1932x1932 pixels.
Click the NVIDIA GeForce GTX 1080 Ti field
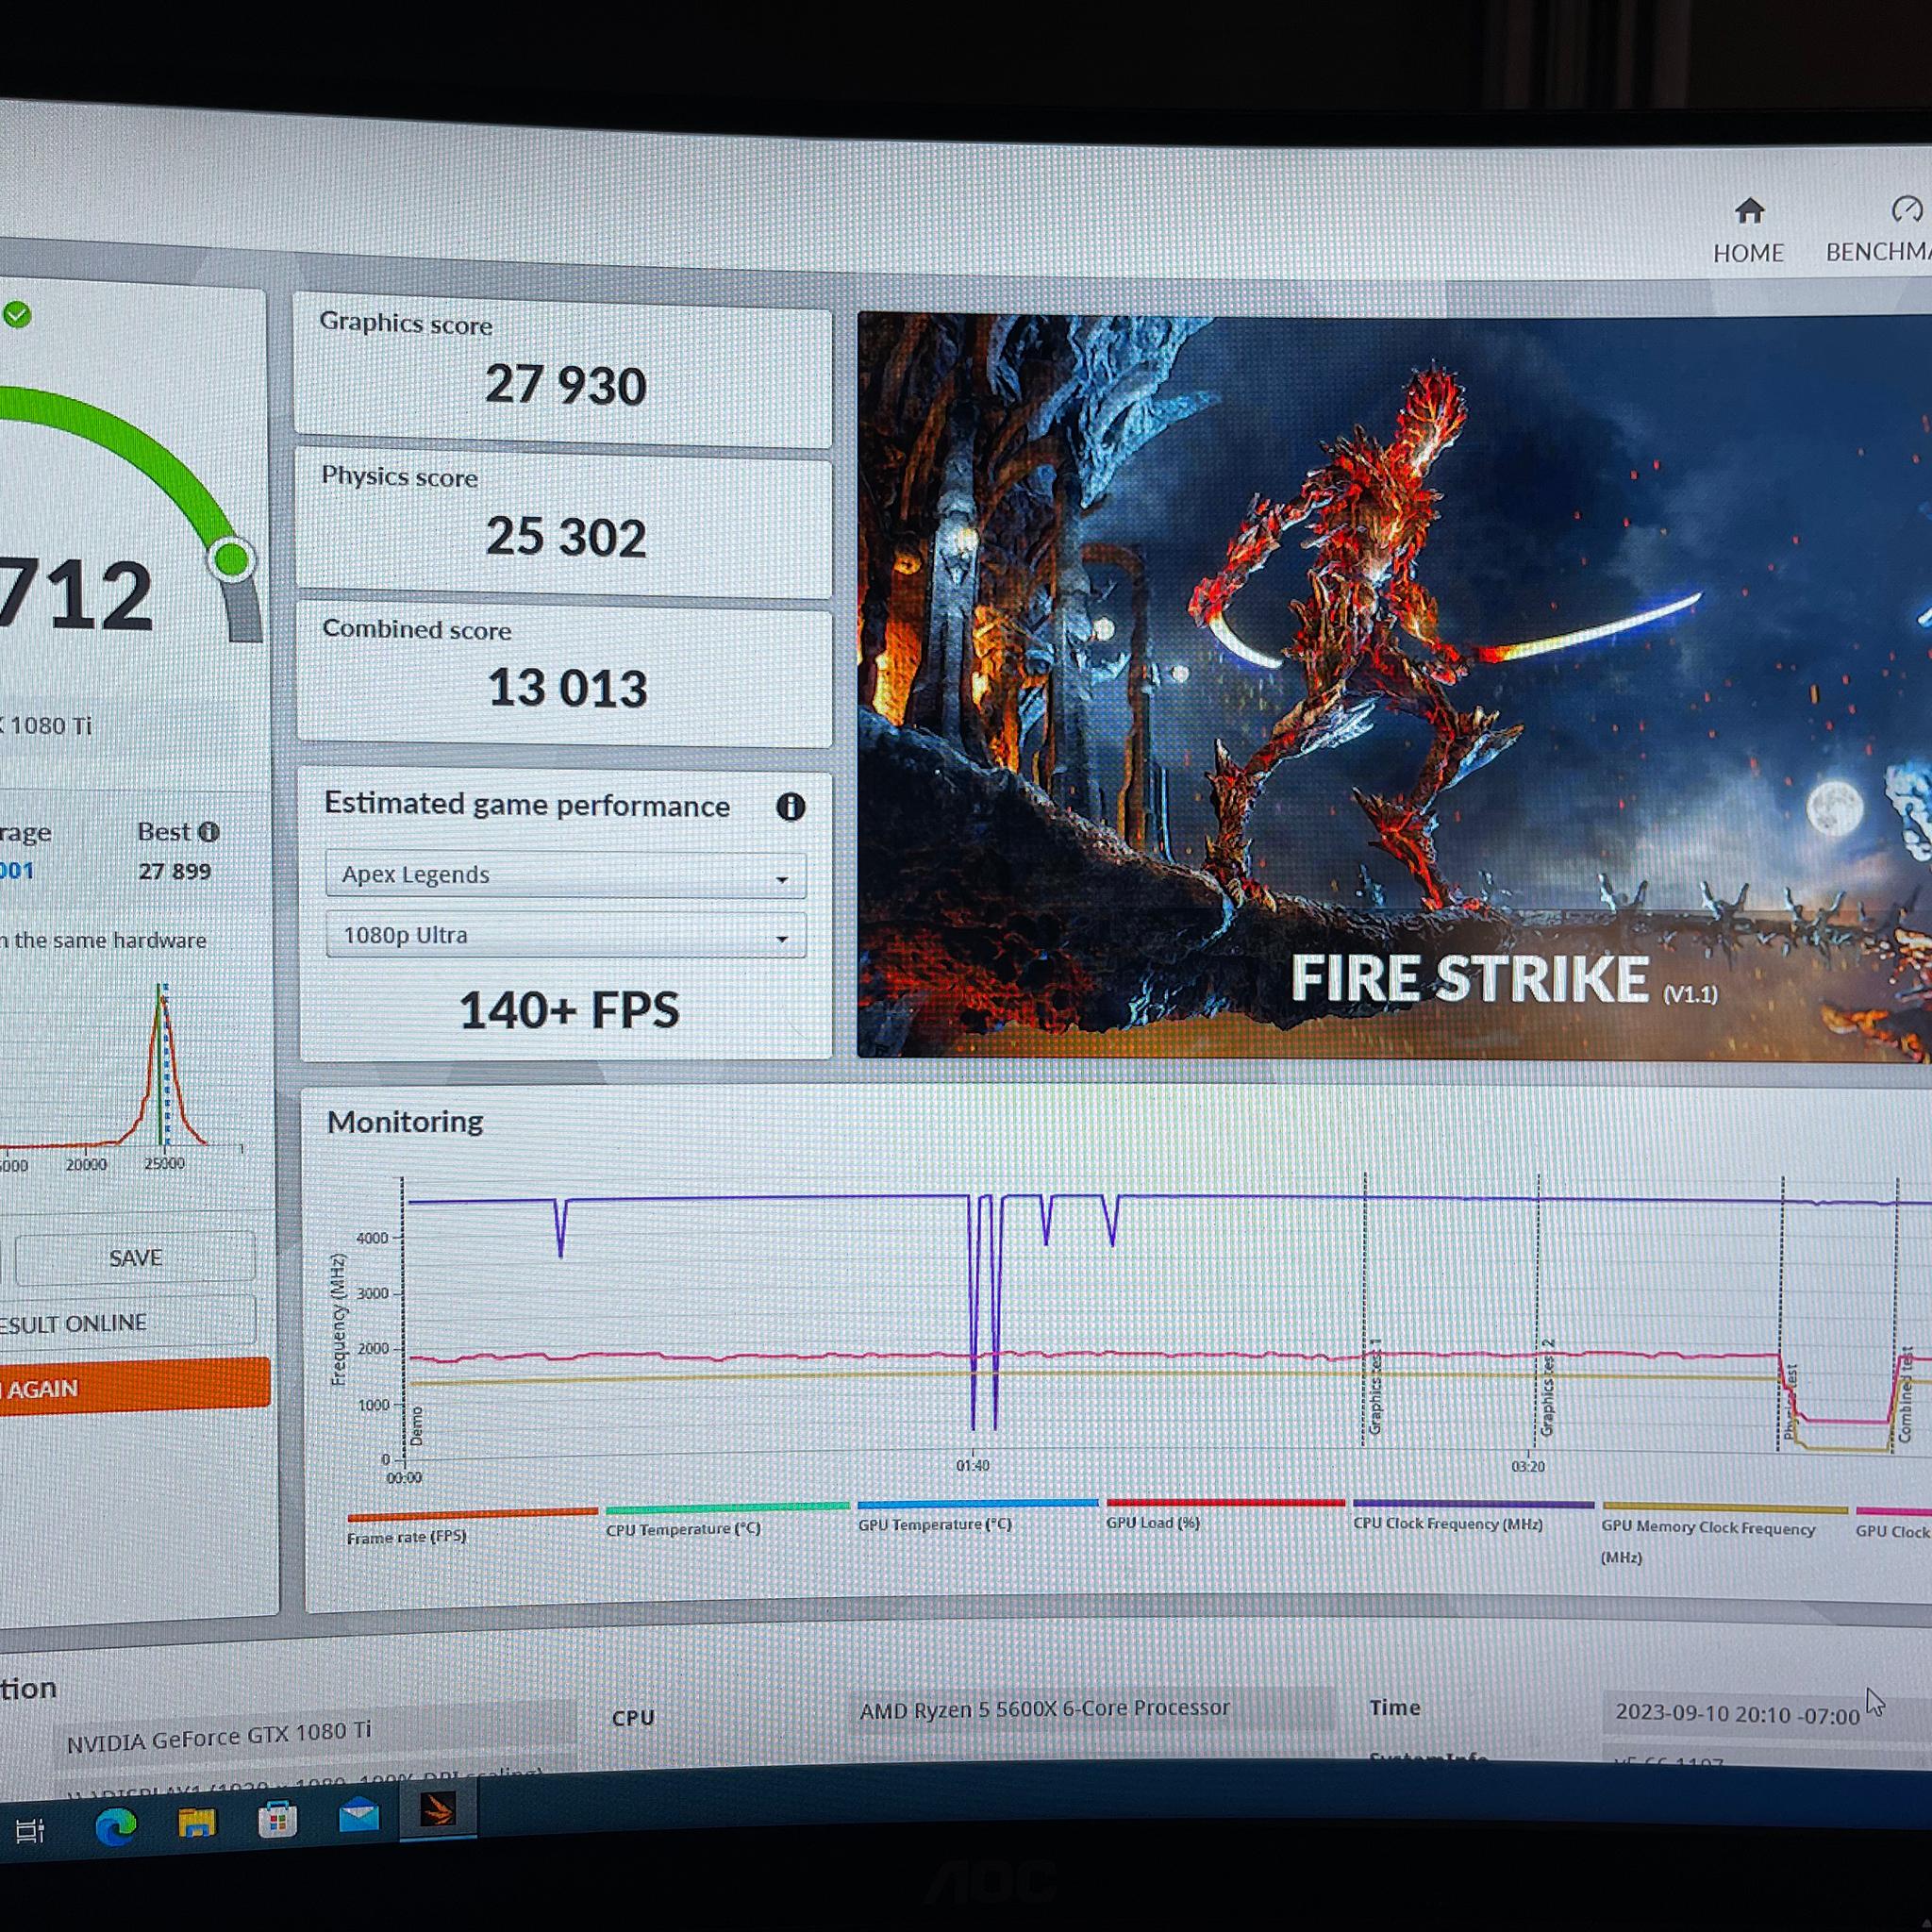point(316,1733)
